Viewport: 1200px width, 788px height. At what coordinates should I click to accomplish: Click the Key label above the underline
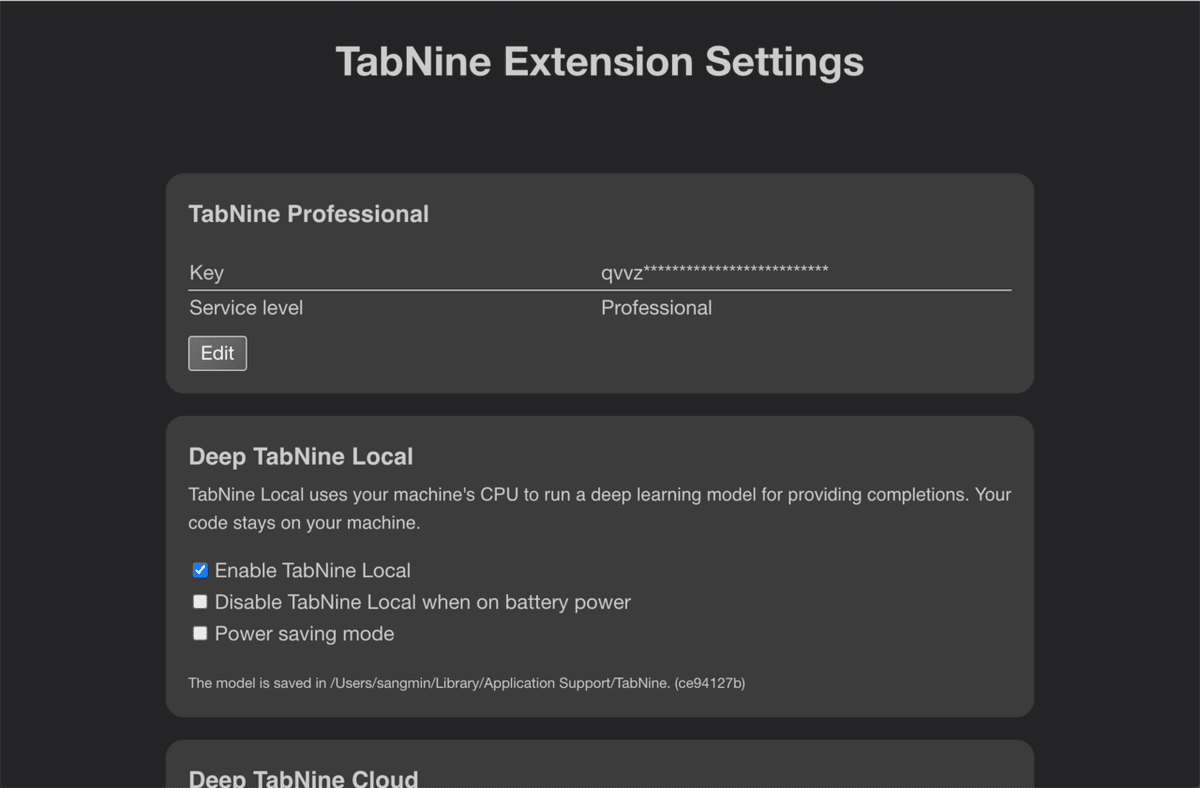coord(207,272)
